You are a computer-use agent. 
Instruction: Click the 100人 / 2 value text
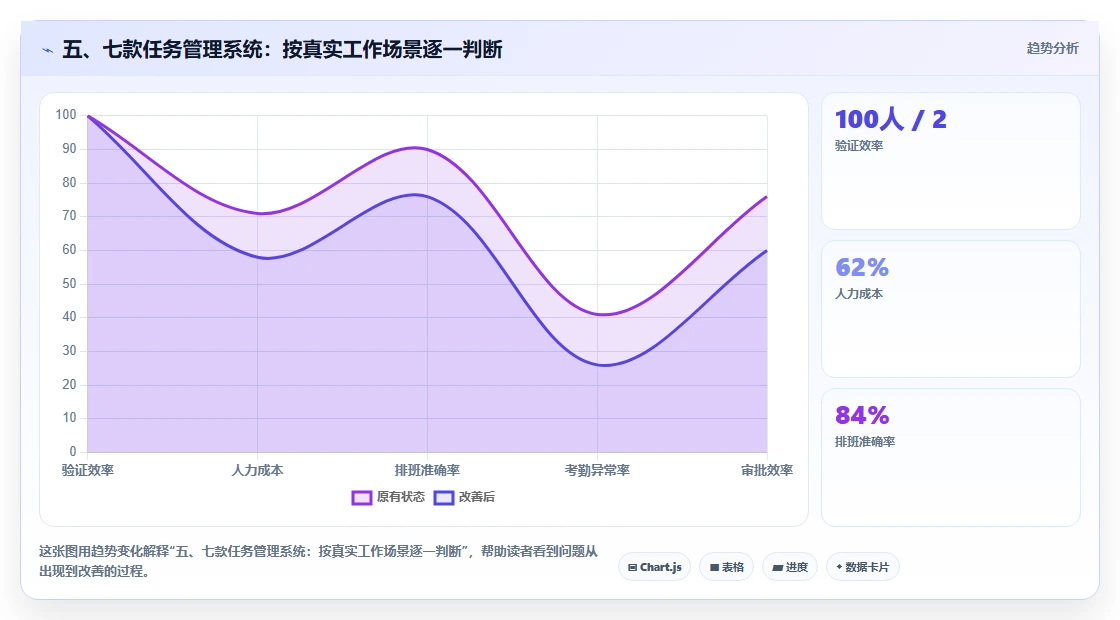891,119
